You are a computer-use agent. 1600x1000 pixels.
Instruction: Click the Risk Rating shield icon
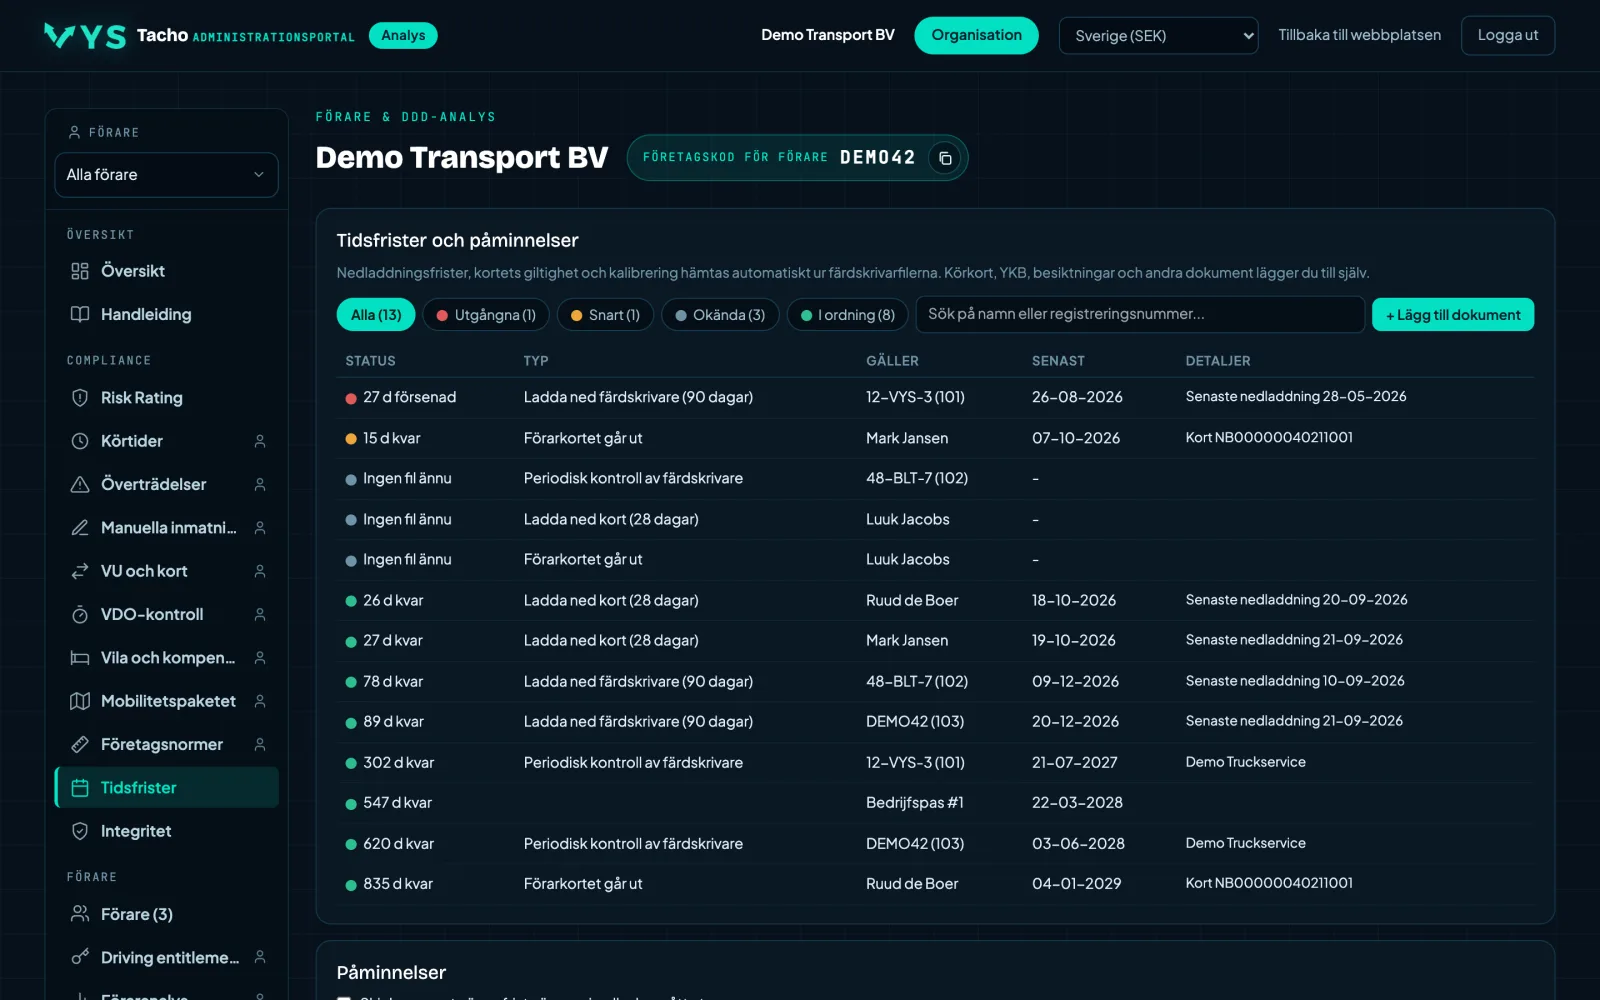click(80, 398)
